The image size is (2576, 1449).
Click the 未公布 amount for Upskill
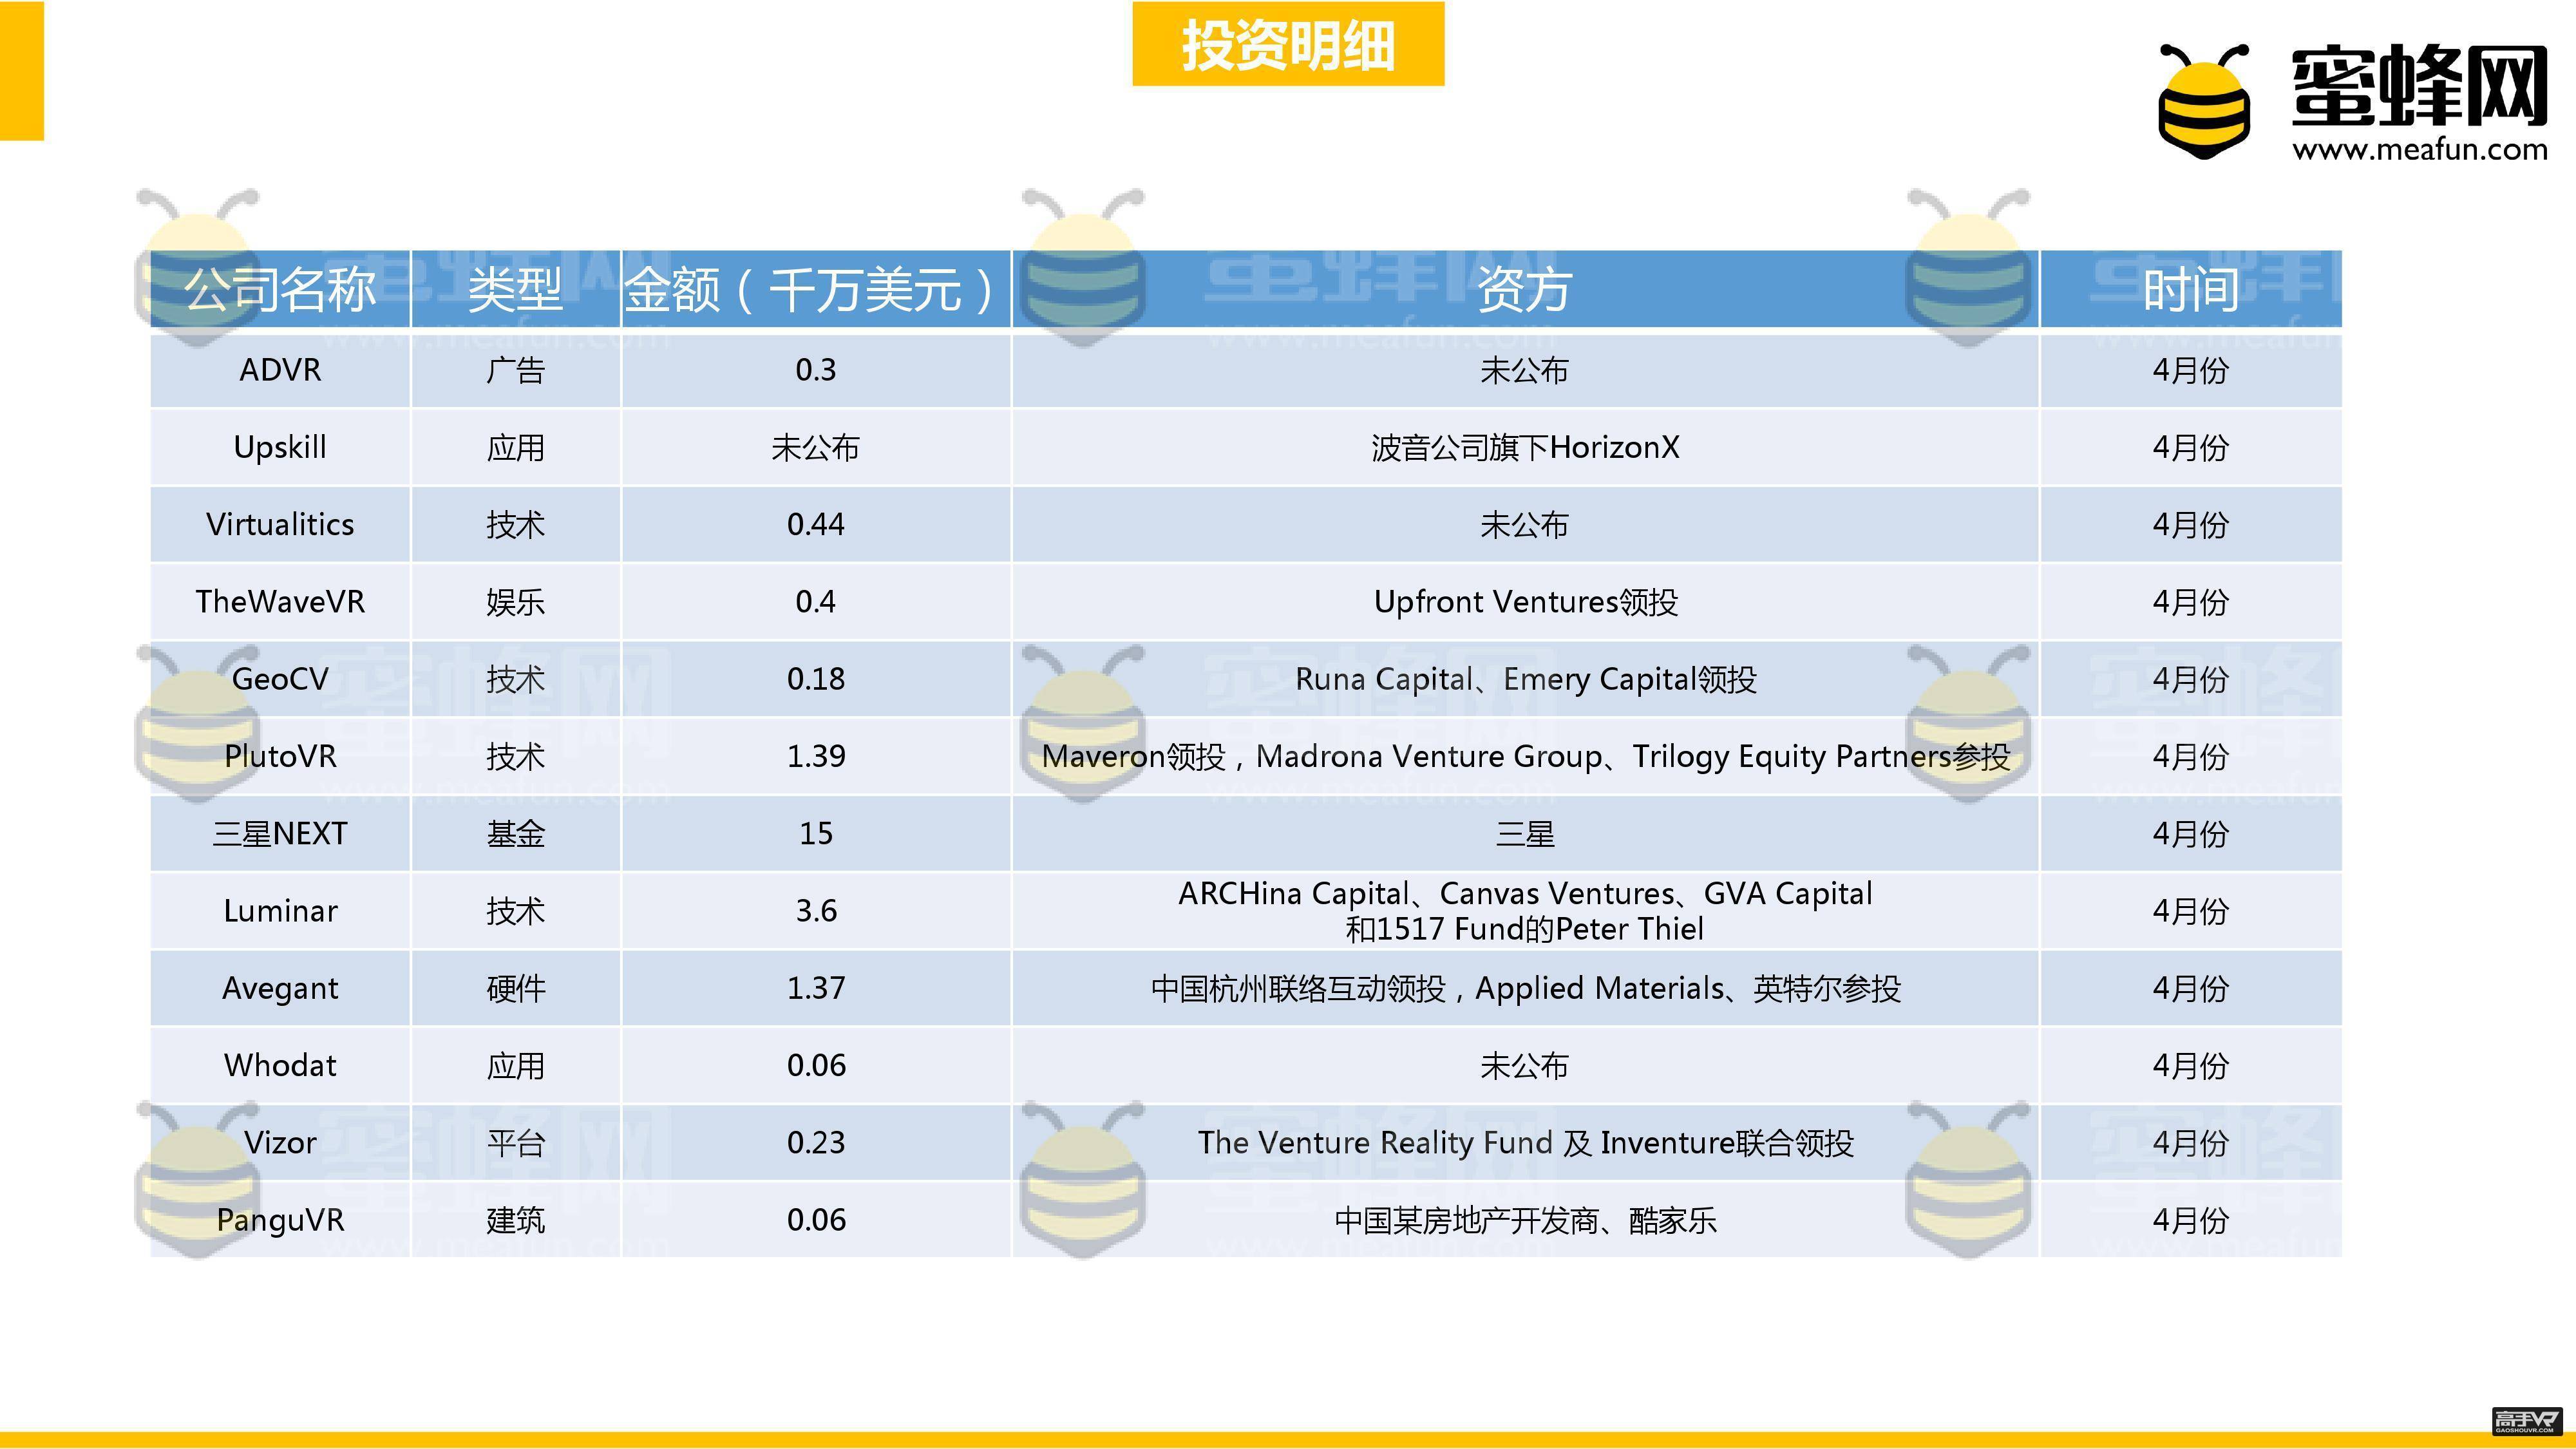pyautogui.click(x=816, y=447)
